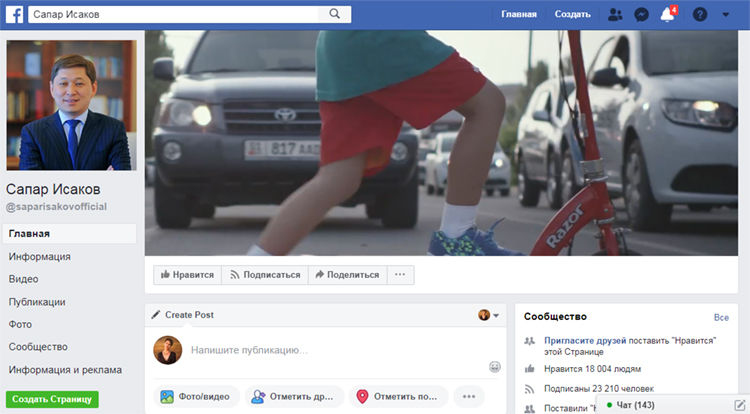
Task: Open chat compose icon in chat bar
Action: tap(739, 404)
